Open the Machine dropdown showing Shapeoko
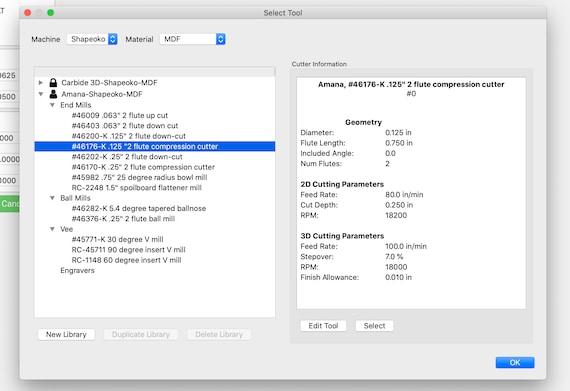The image size is (570, 391). [92, 39]
